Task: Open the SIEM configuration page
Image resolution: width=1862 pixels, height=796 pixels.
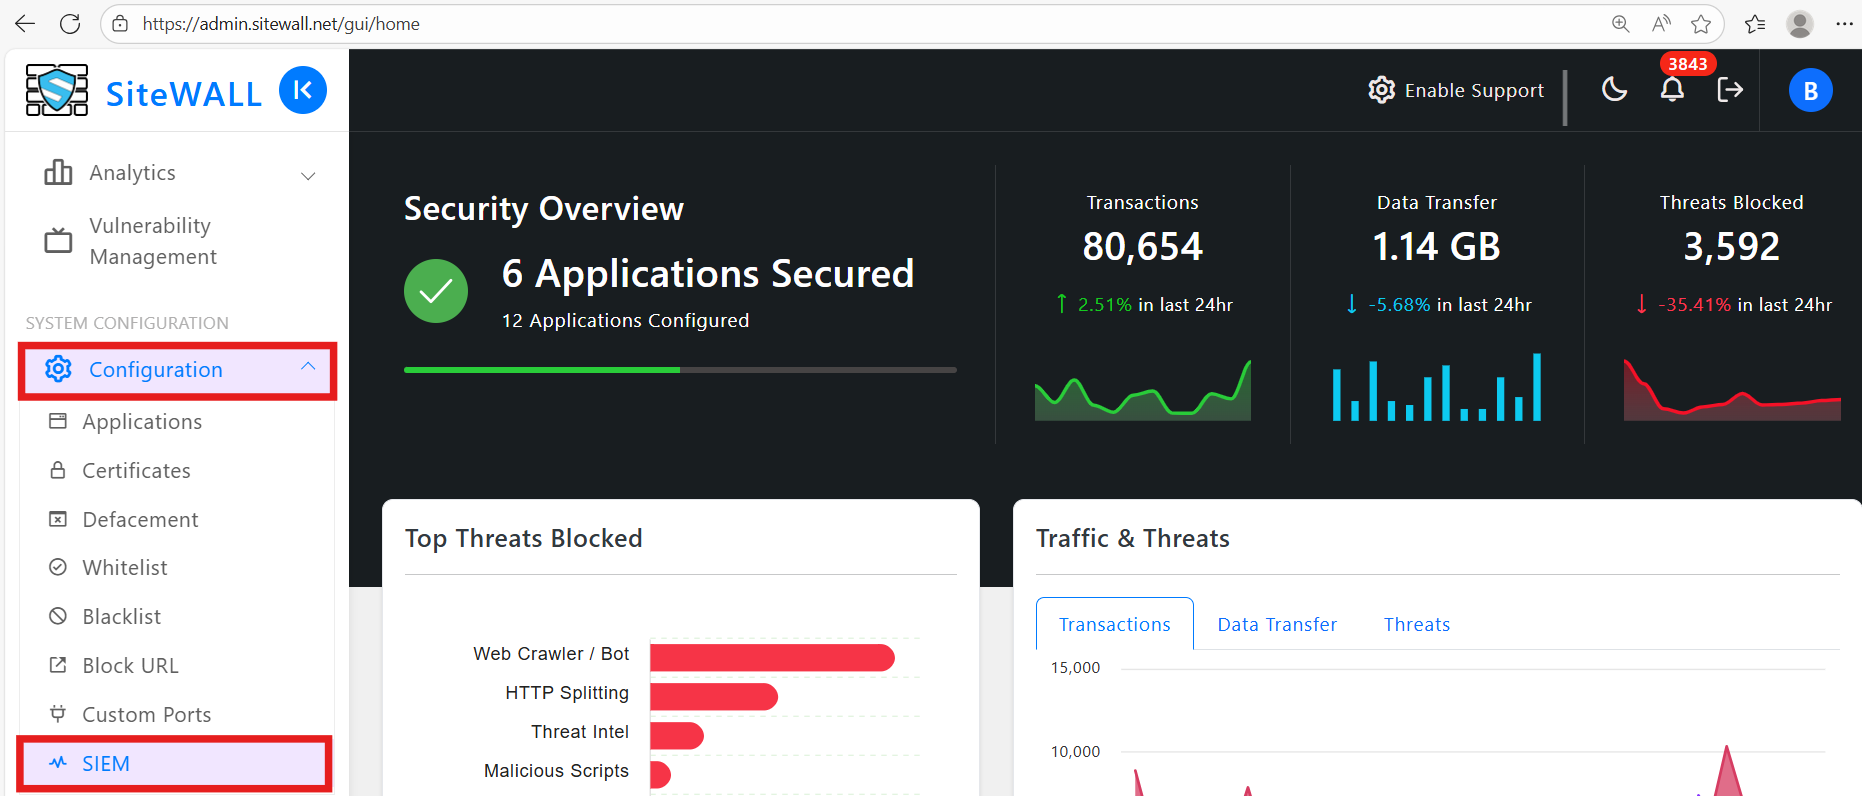Action: pos(106,764)
